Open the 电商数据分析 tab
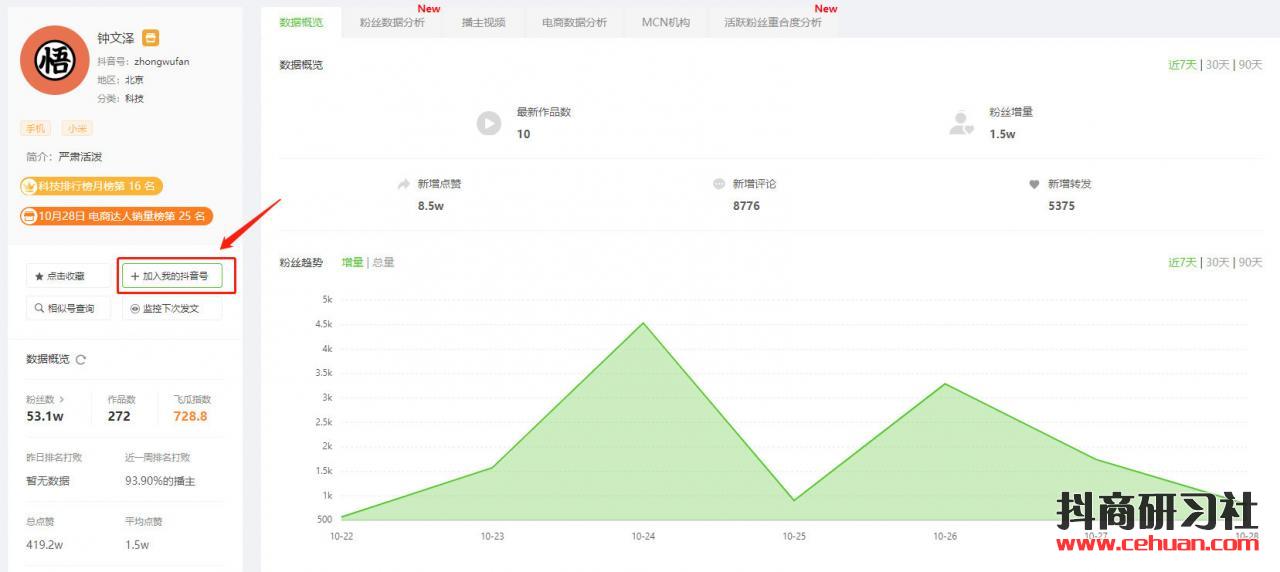Image resolution: width=1280 pixels, height=572 pixels. pos(574,22)
